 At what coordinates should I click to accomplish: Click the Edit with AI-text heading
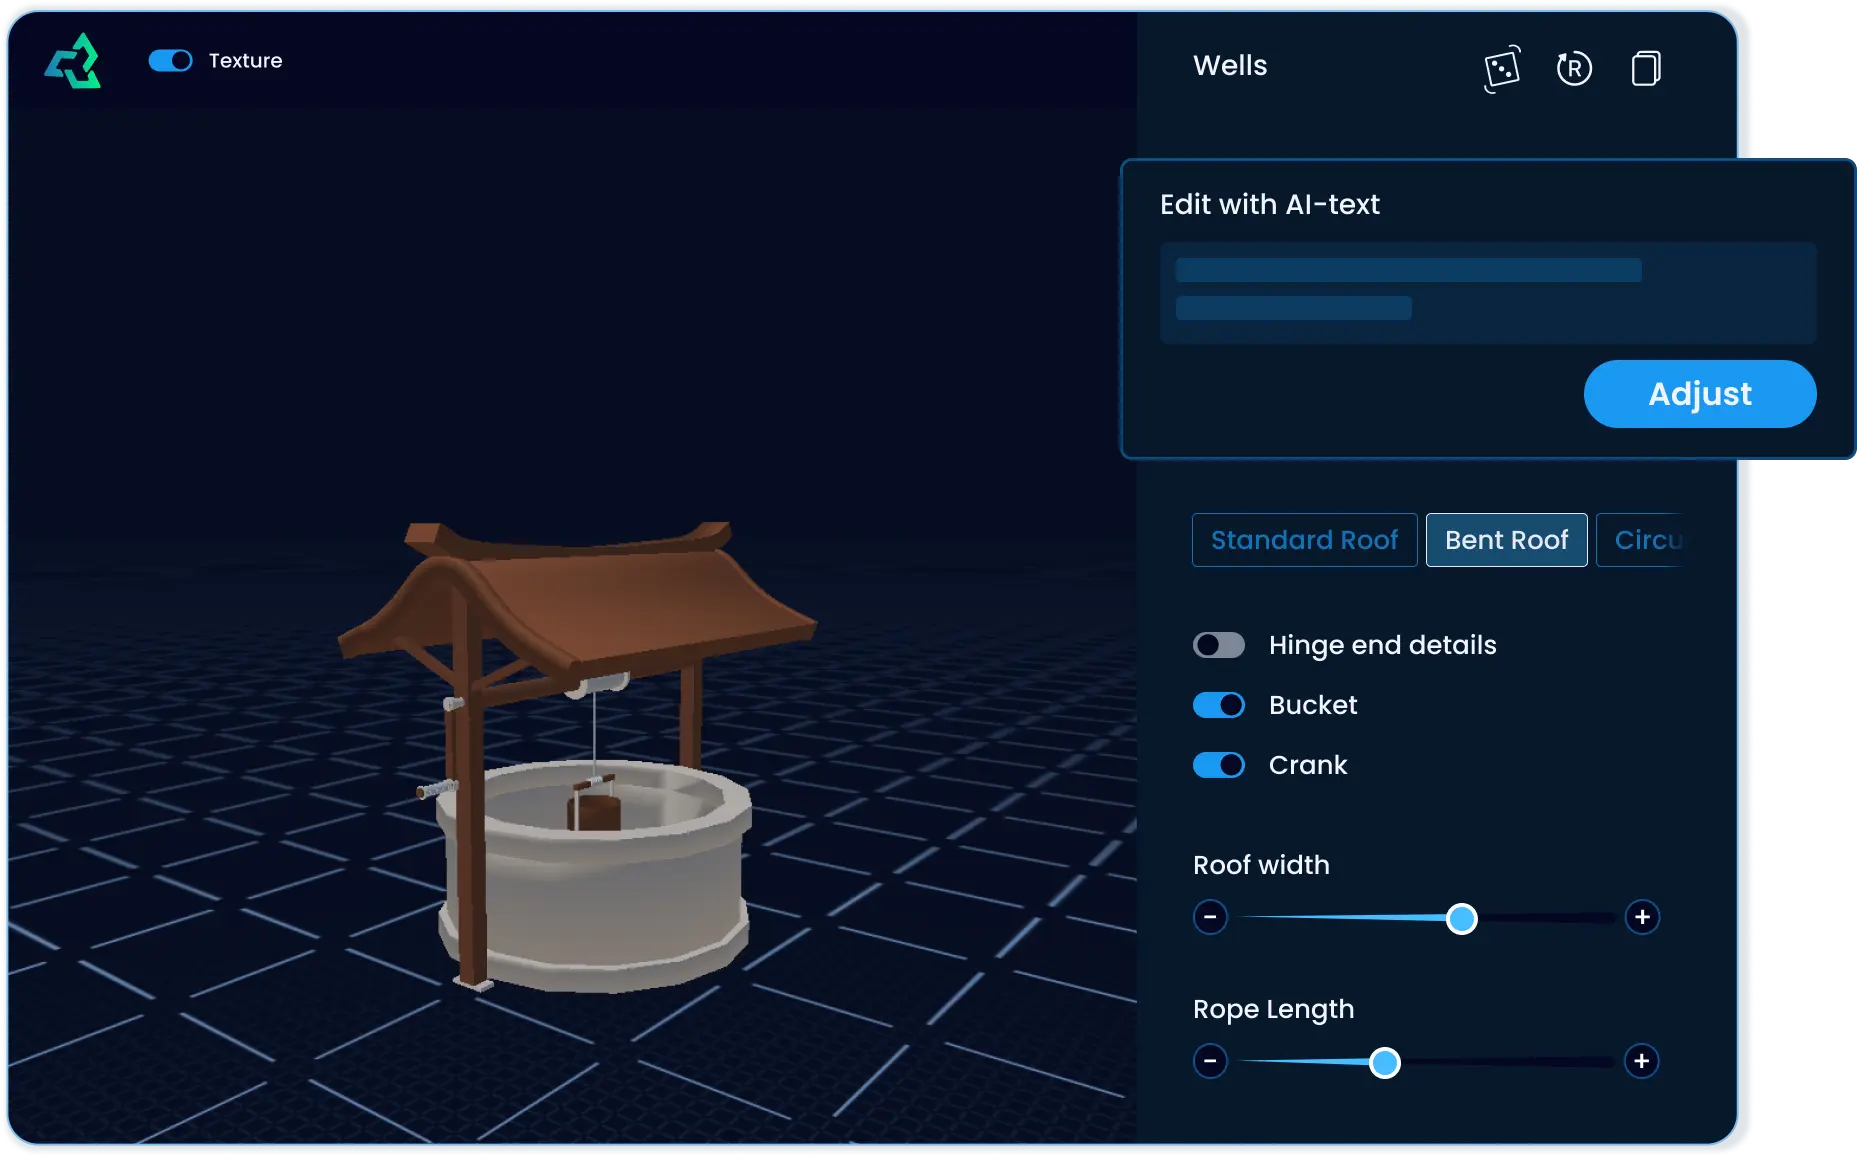(x=1270, y=205)
